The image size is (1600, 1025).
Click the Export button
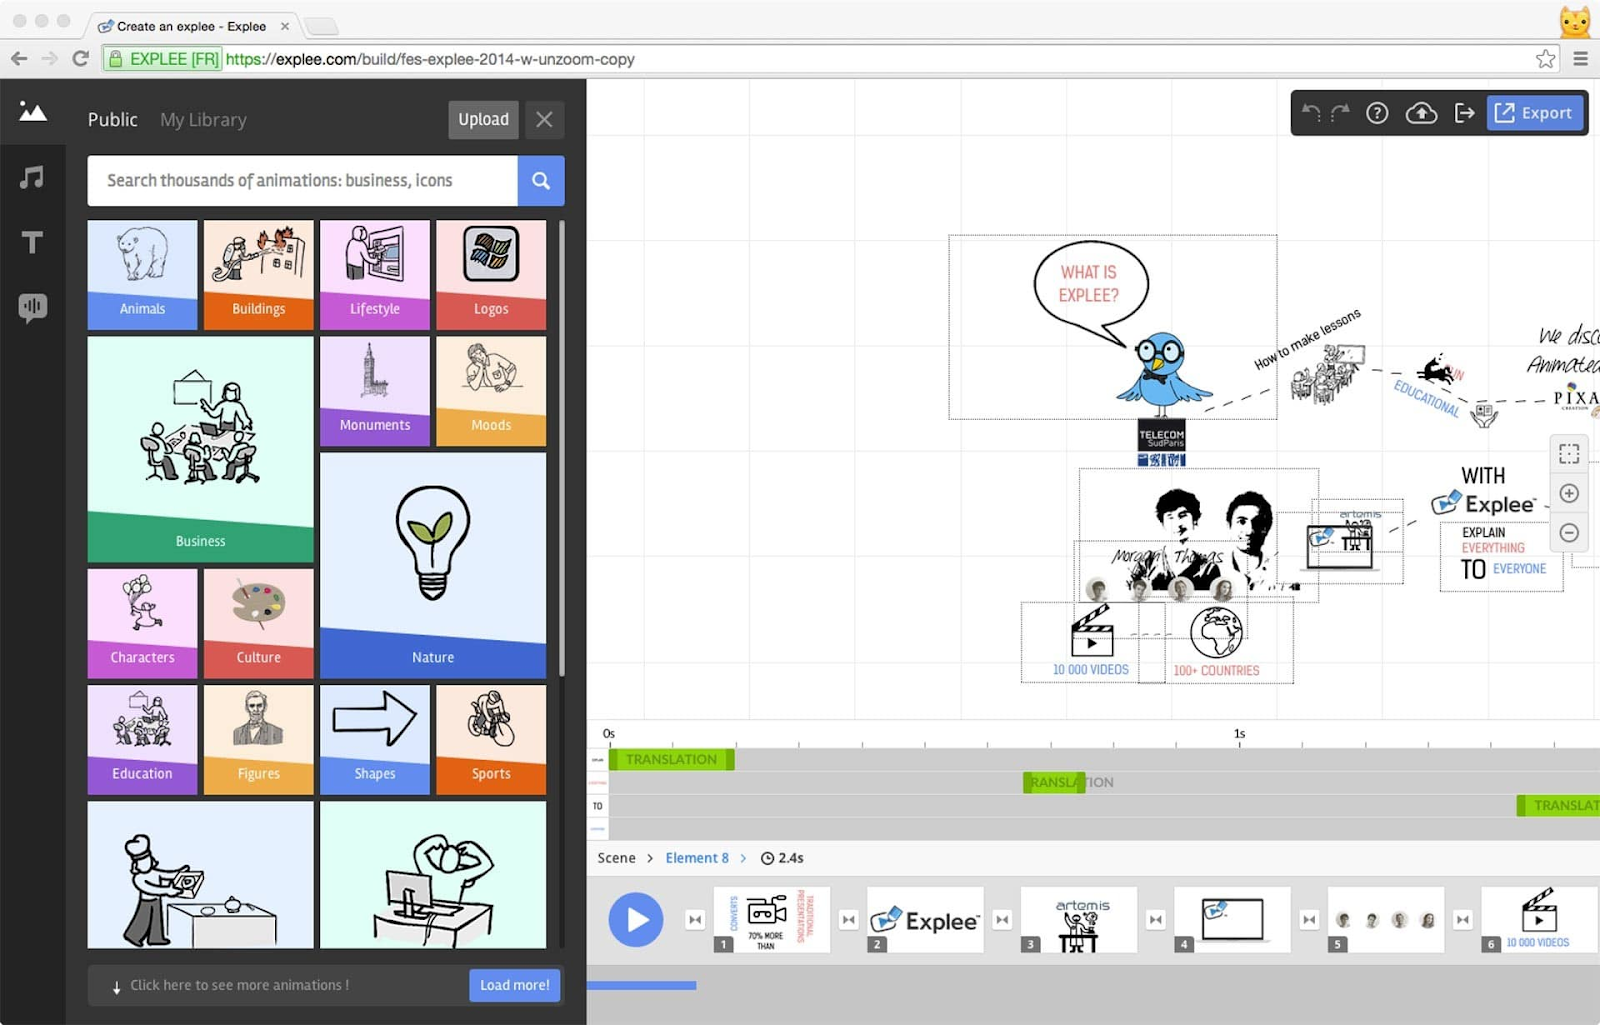tap(1534, 113)
